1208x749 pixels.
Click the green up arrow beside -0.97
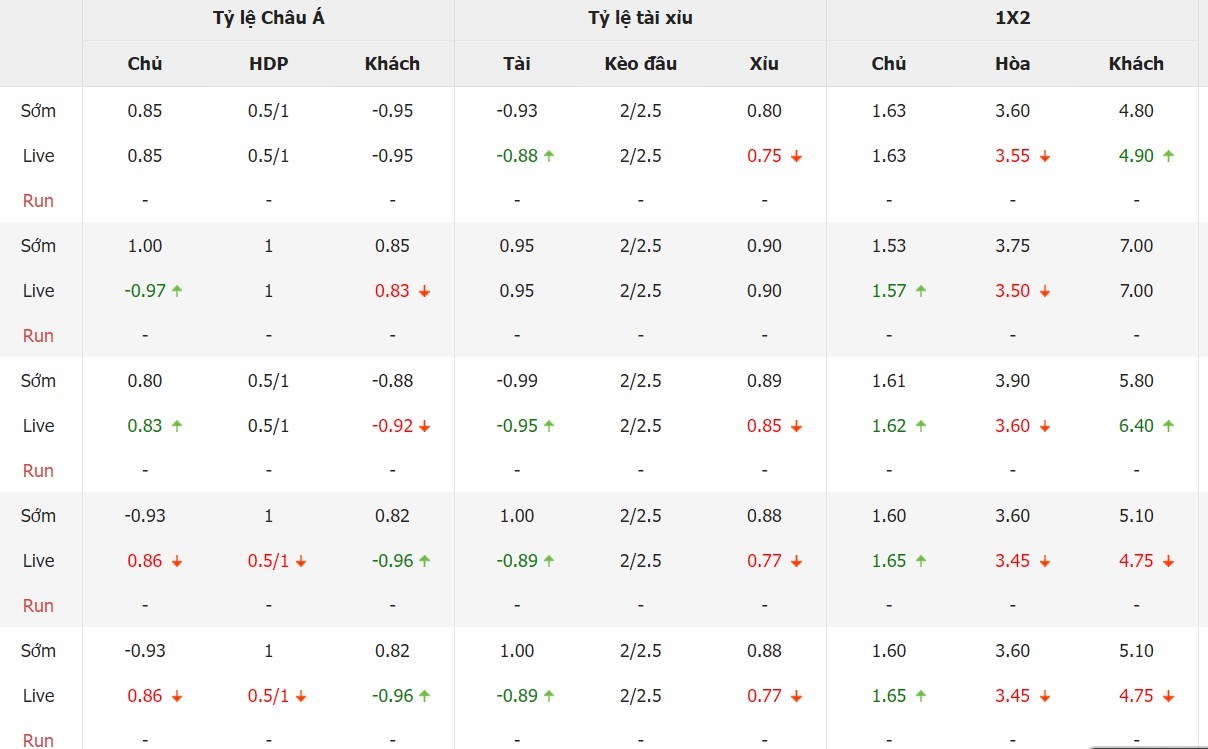(177, 291)
